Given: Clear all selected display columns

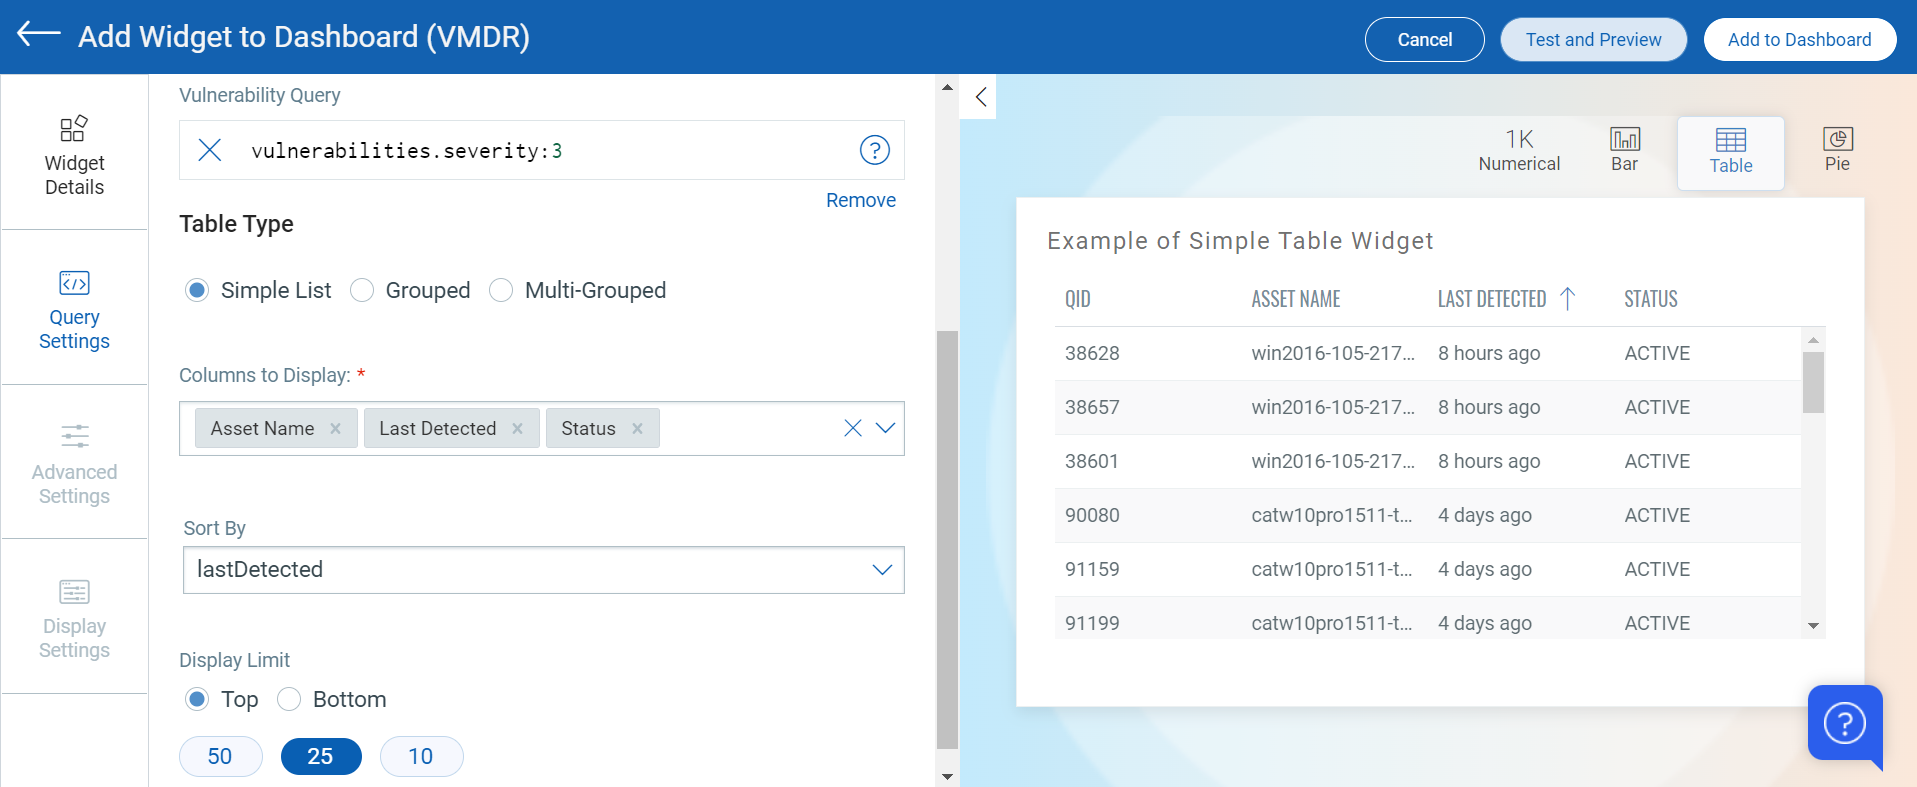Looking at the screenshot, I should tap(853, 428).
